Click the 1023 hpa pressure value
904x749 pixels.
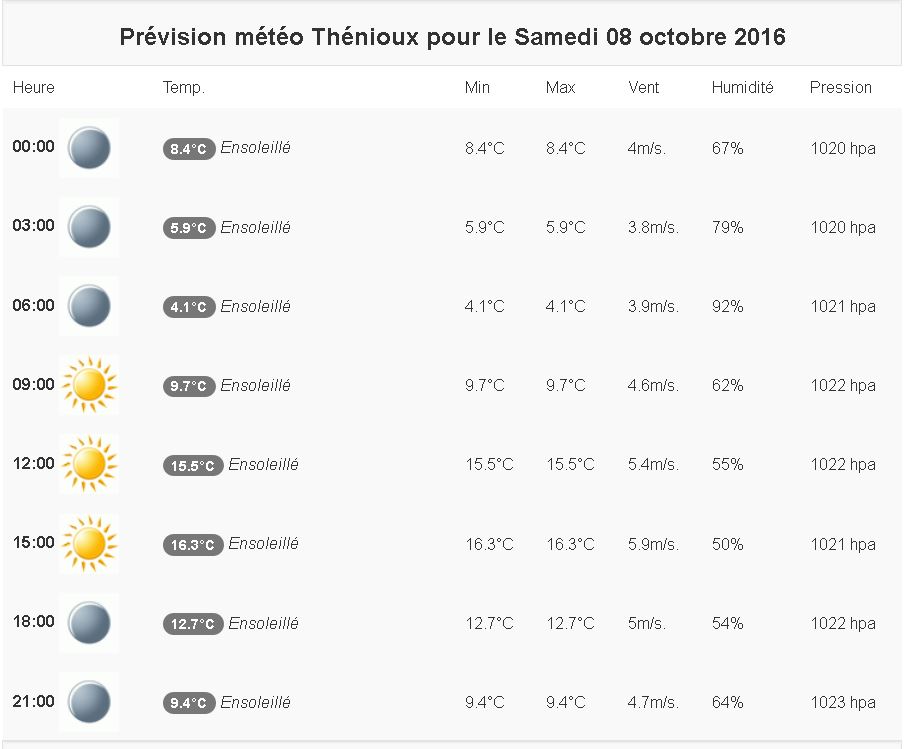842,703
